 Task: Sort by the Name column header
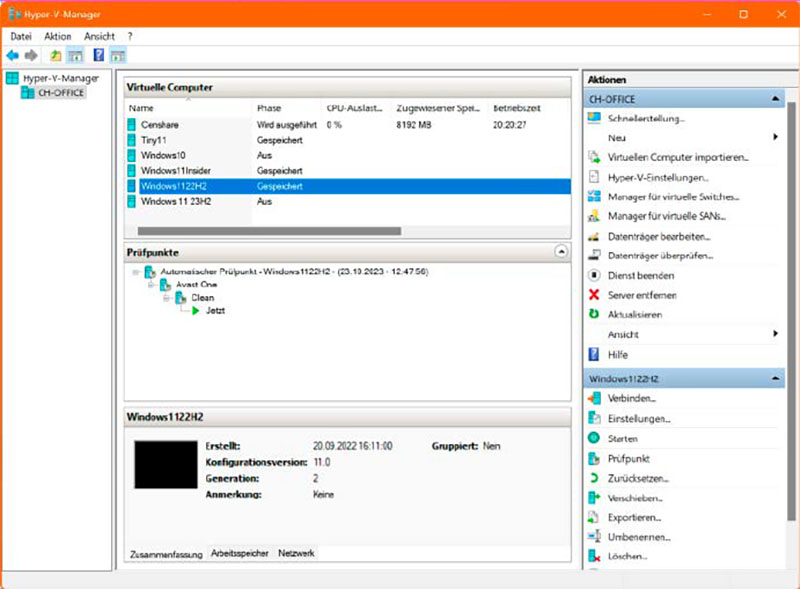(x=189, y=108)
